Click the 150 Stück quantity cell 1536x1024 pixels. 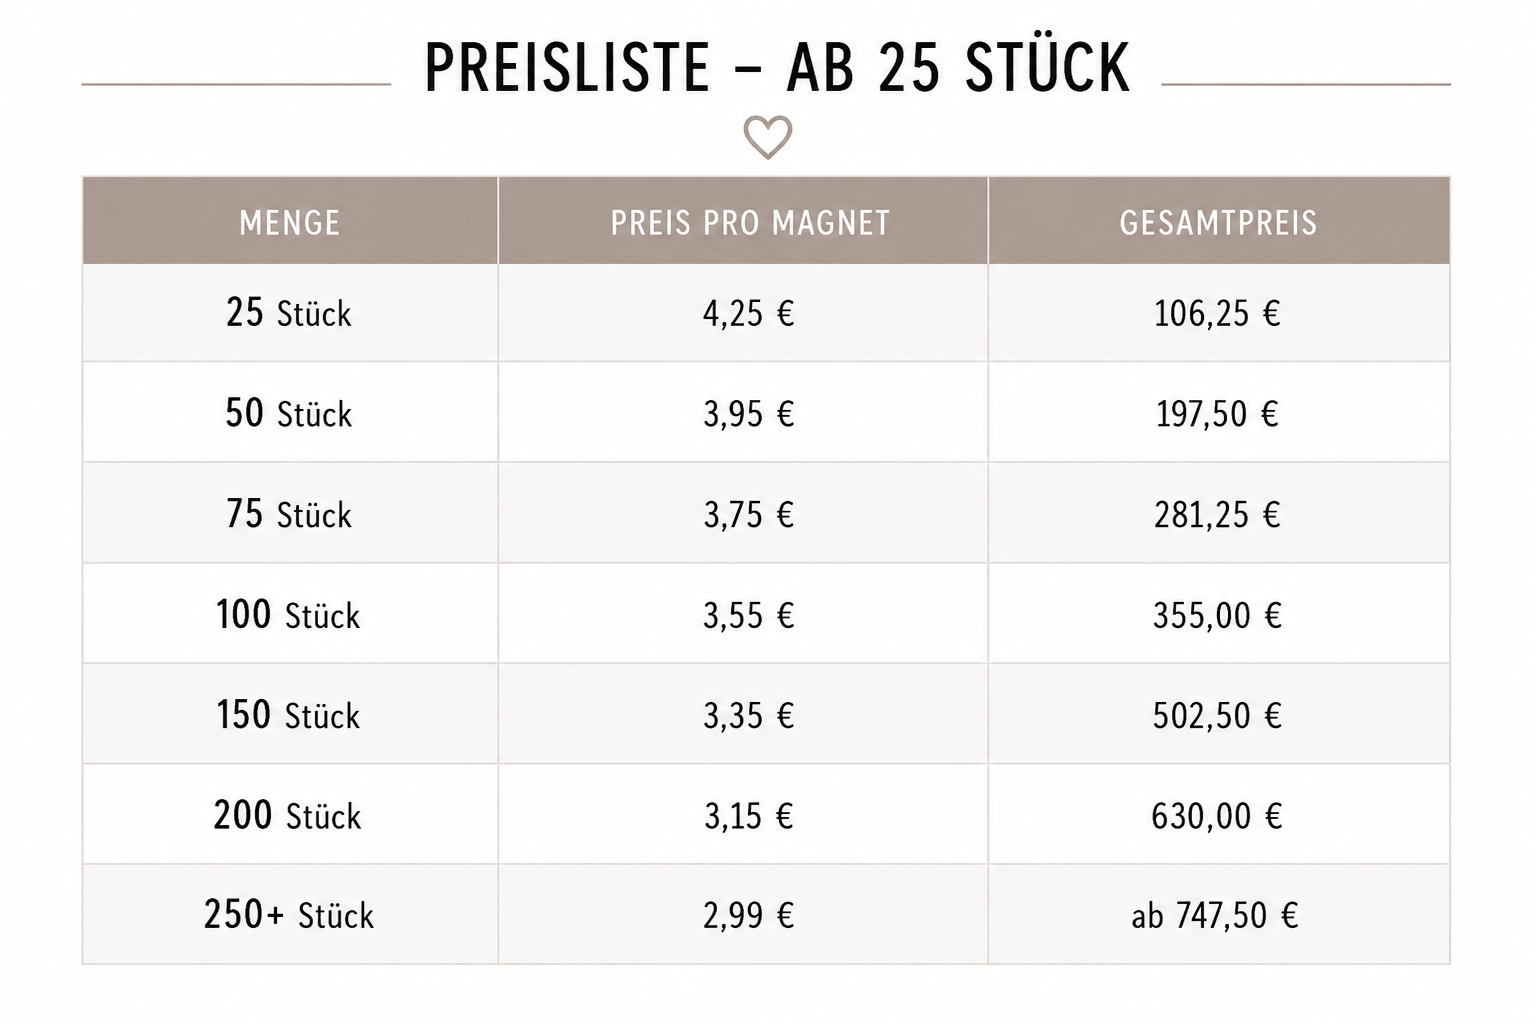[288, 715]
